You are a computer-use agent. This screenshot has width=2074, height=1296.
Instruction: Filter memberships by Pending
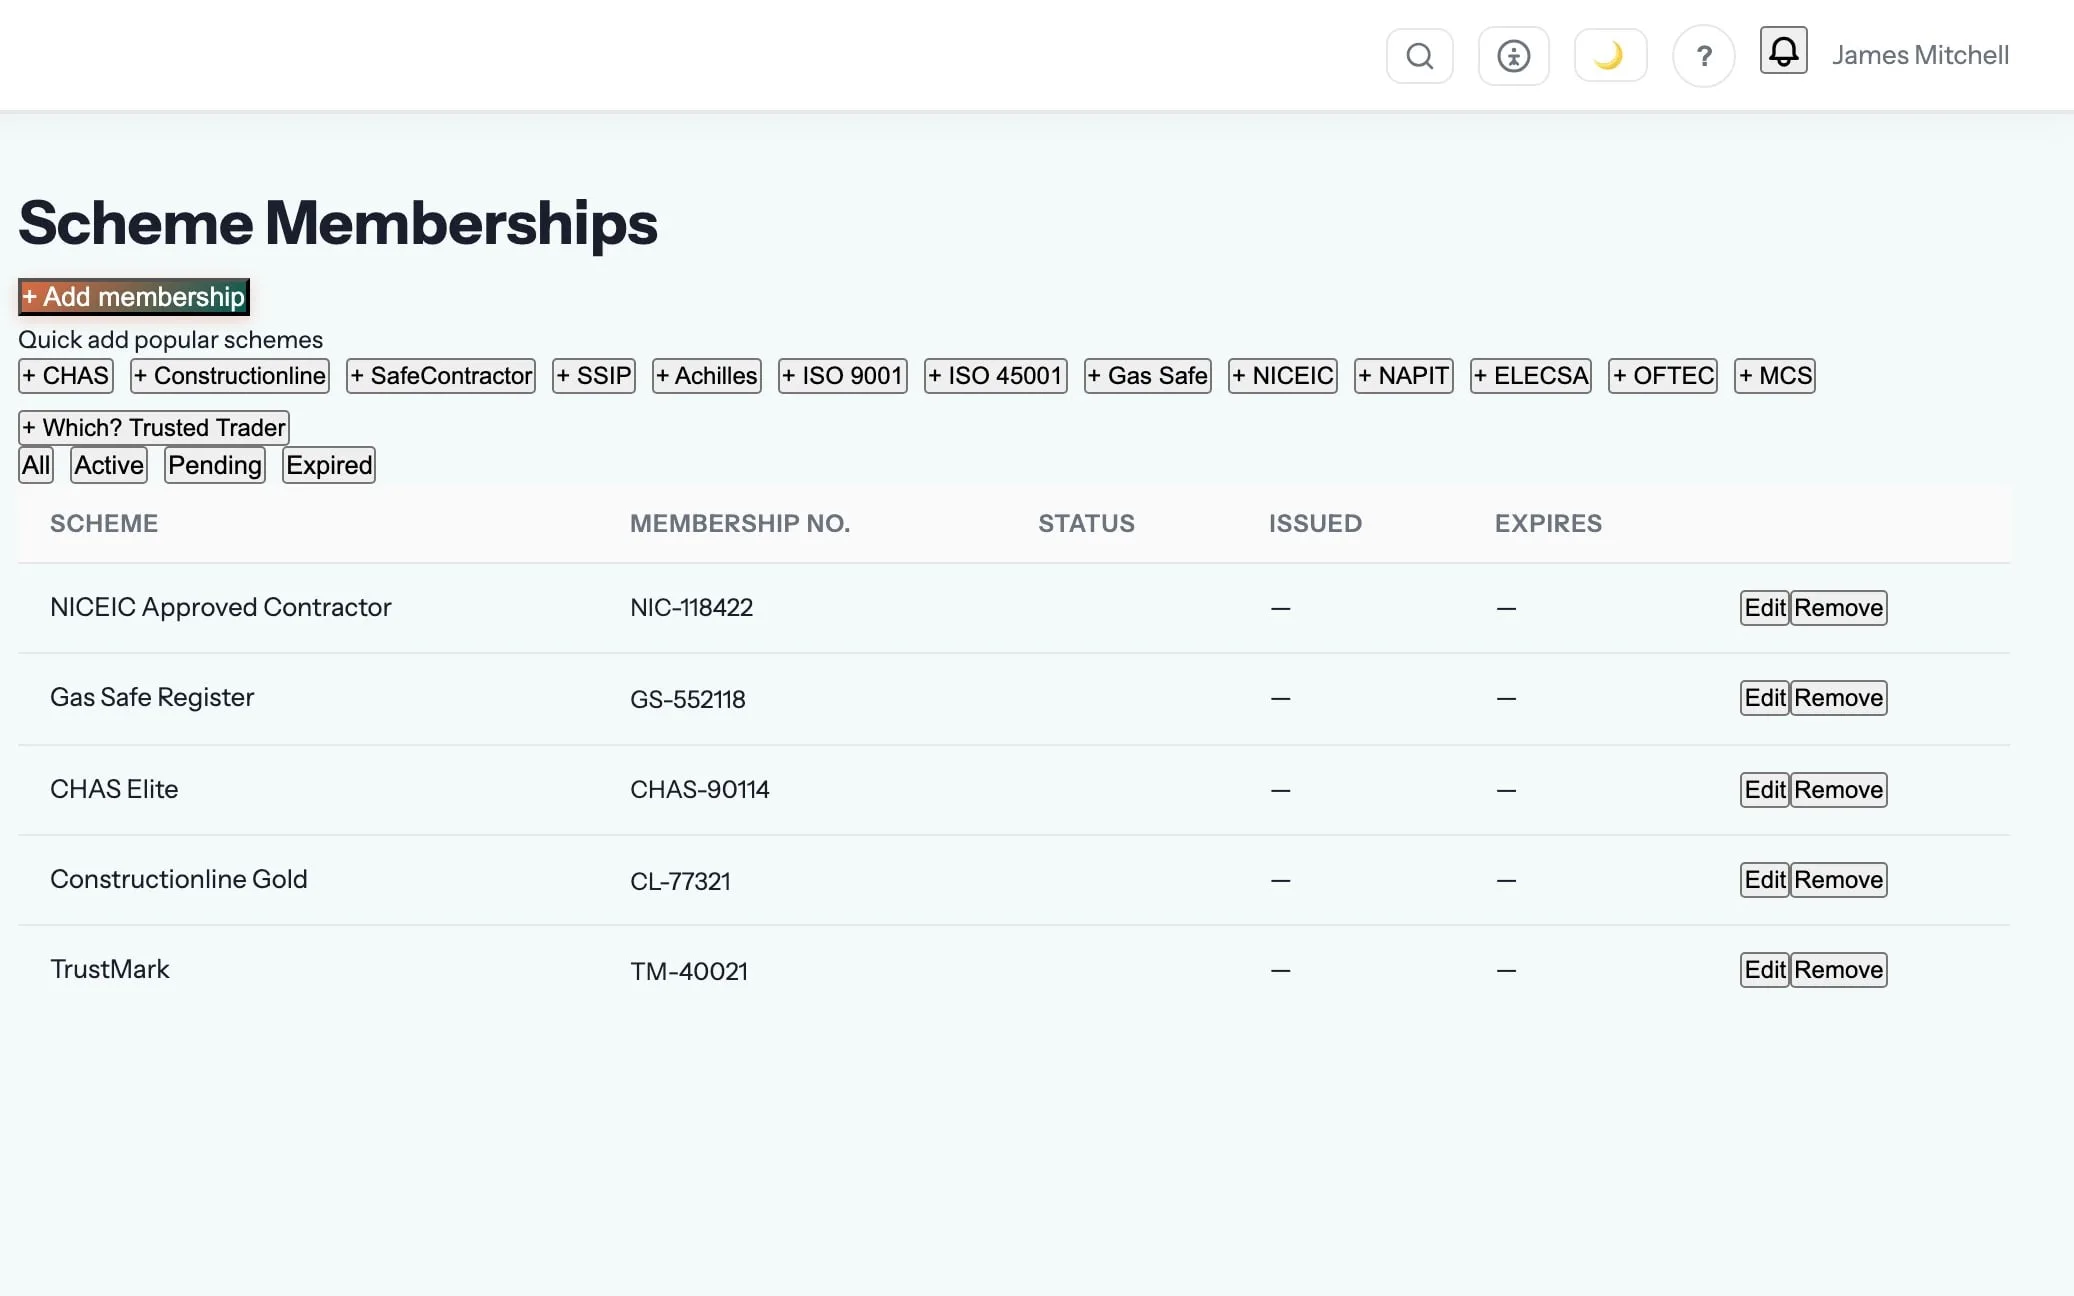tap(215, 465)
